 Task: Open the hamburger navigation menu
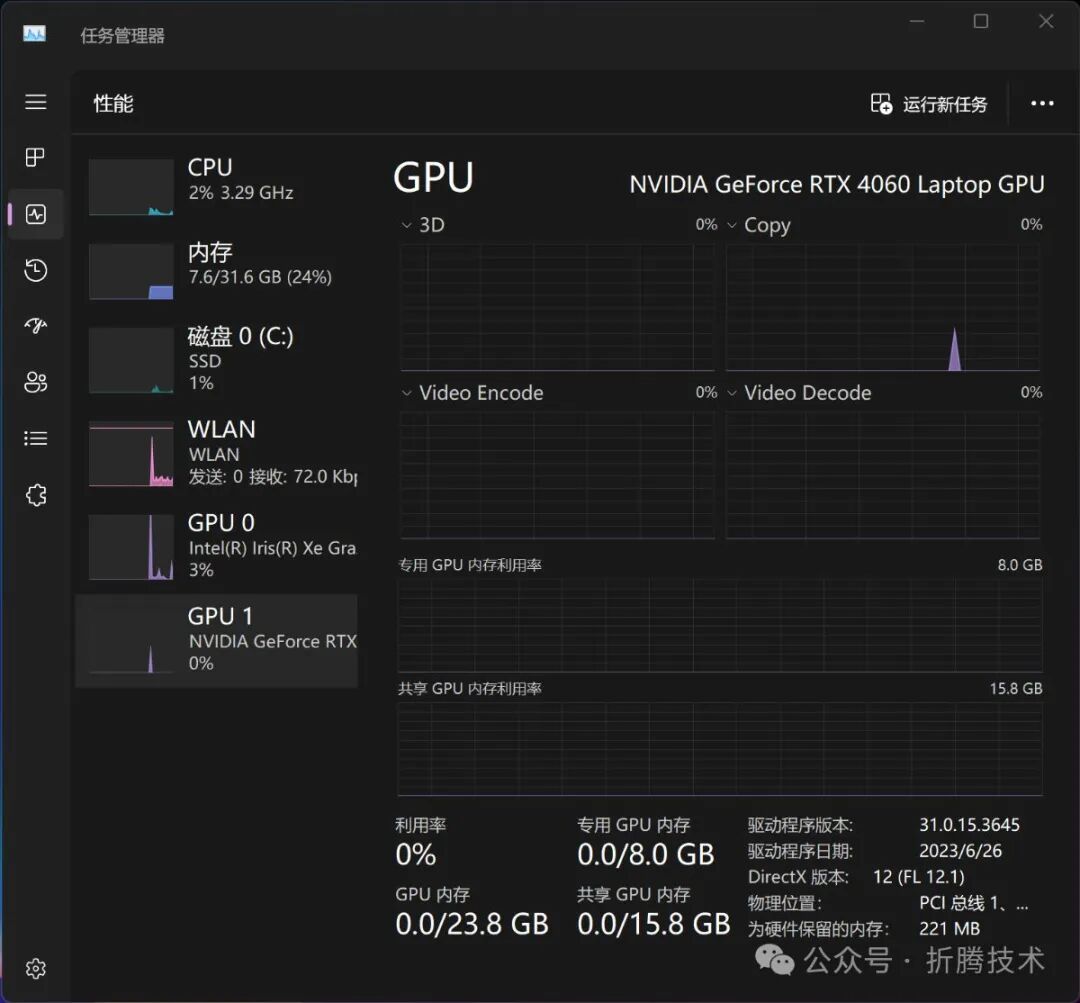[36, 102]
